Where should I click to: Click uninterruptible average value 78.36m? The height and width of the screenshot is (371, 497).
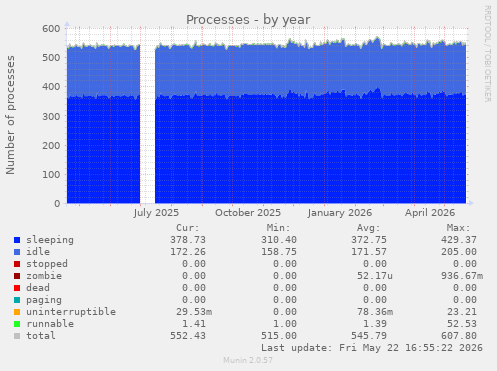pyautogui.click(x=375, y=312)
